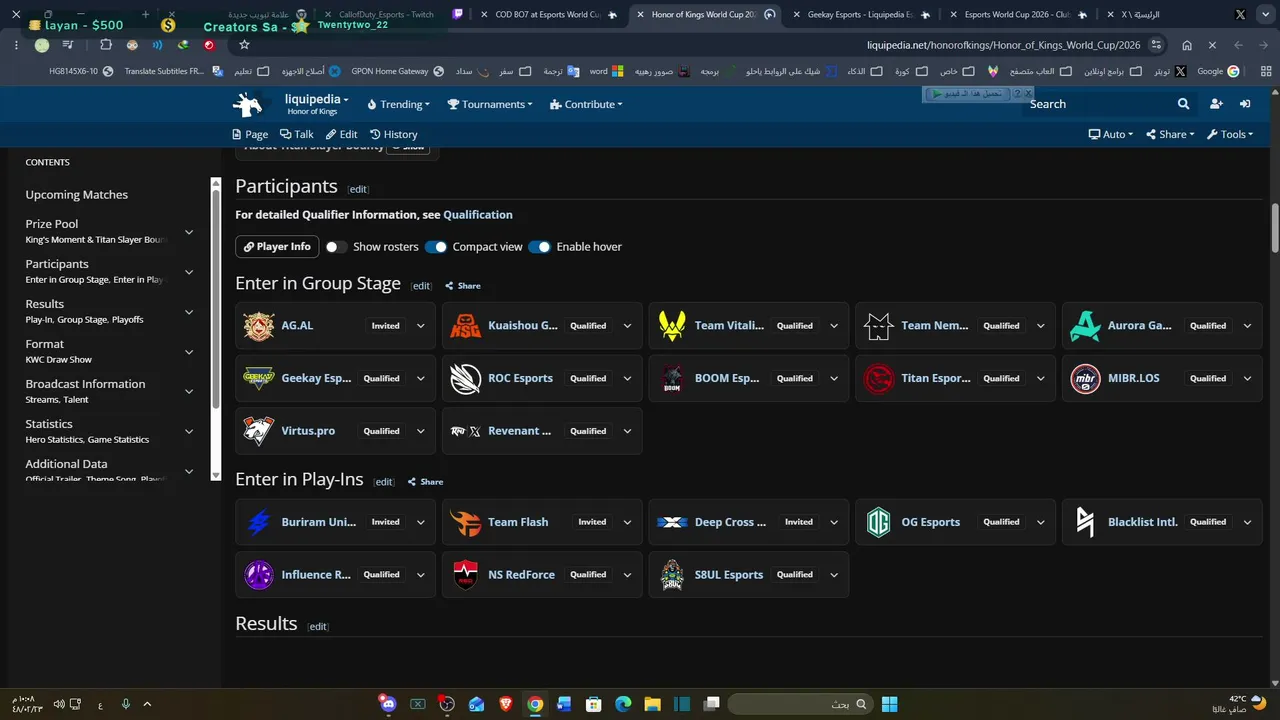Click the Kuaishou Gaming team logo
The height and width of the screenshot is (720, 1280).
point(466,326)
